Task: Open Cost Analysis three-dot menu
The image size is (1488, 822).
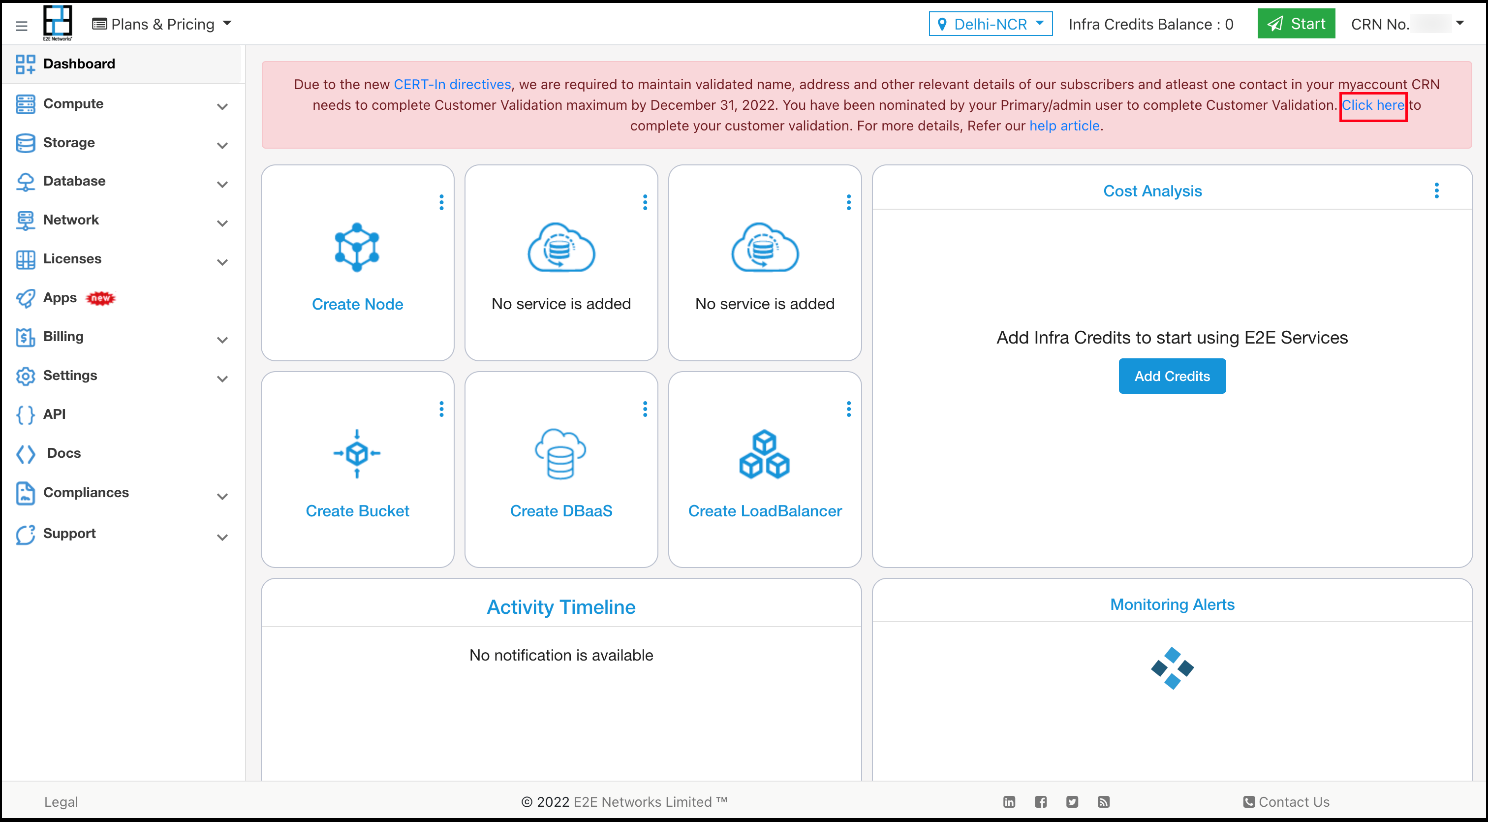Action: (x=1437, y=190)
